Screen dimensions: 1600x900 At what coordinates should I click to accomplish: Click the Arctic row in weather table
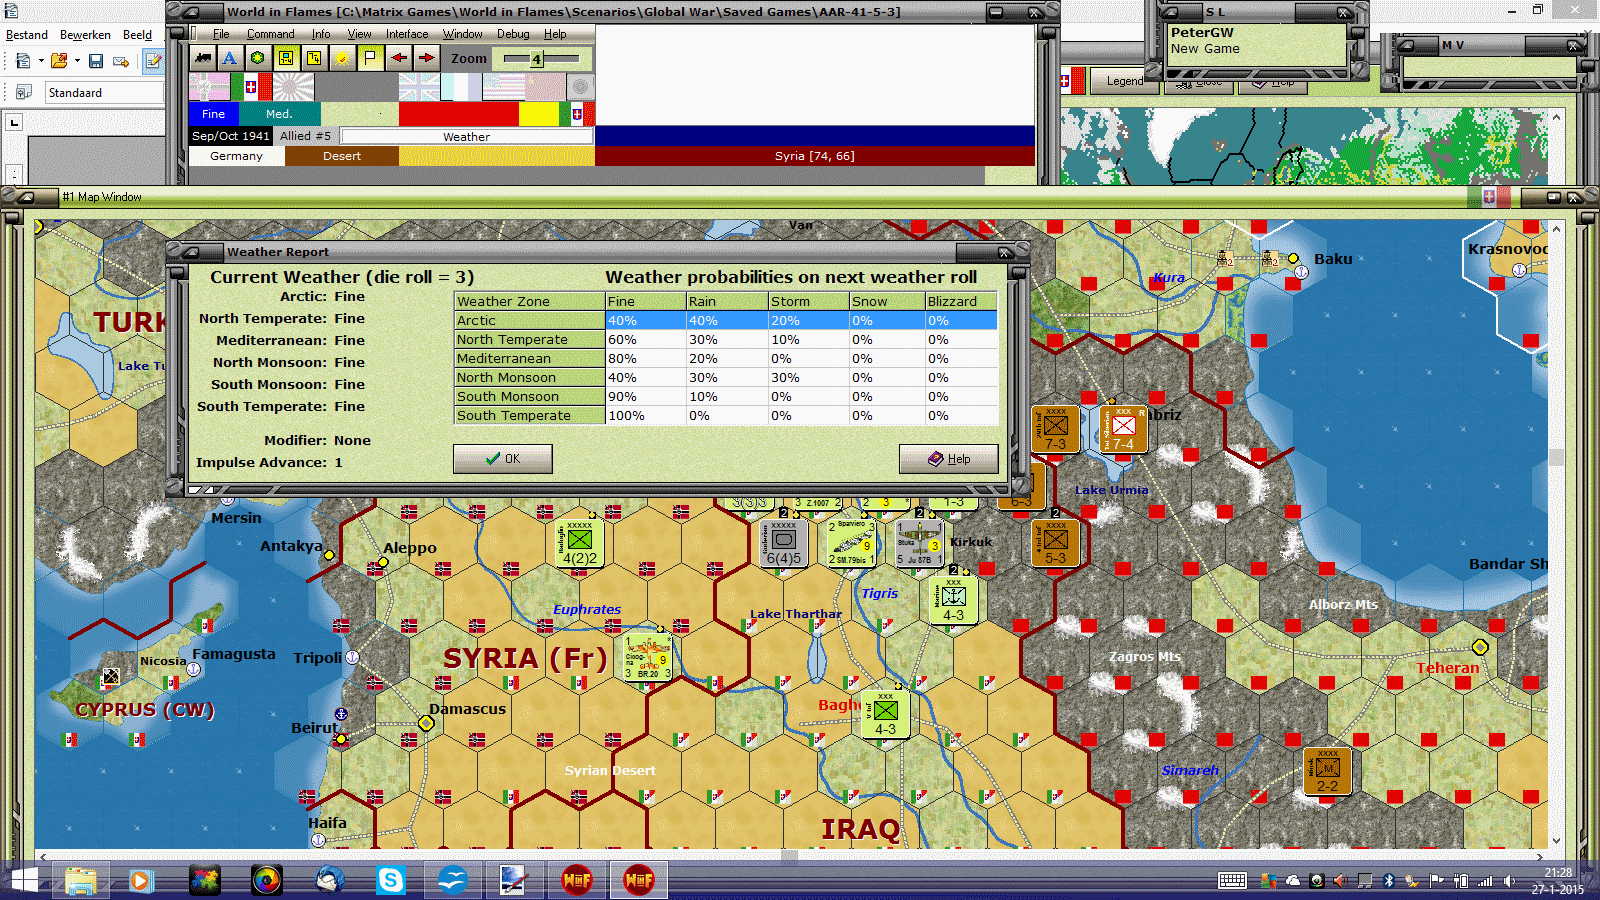click(726, 321)
